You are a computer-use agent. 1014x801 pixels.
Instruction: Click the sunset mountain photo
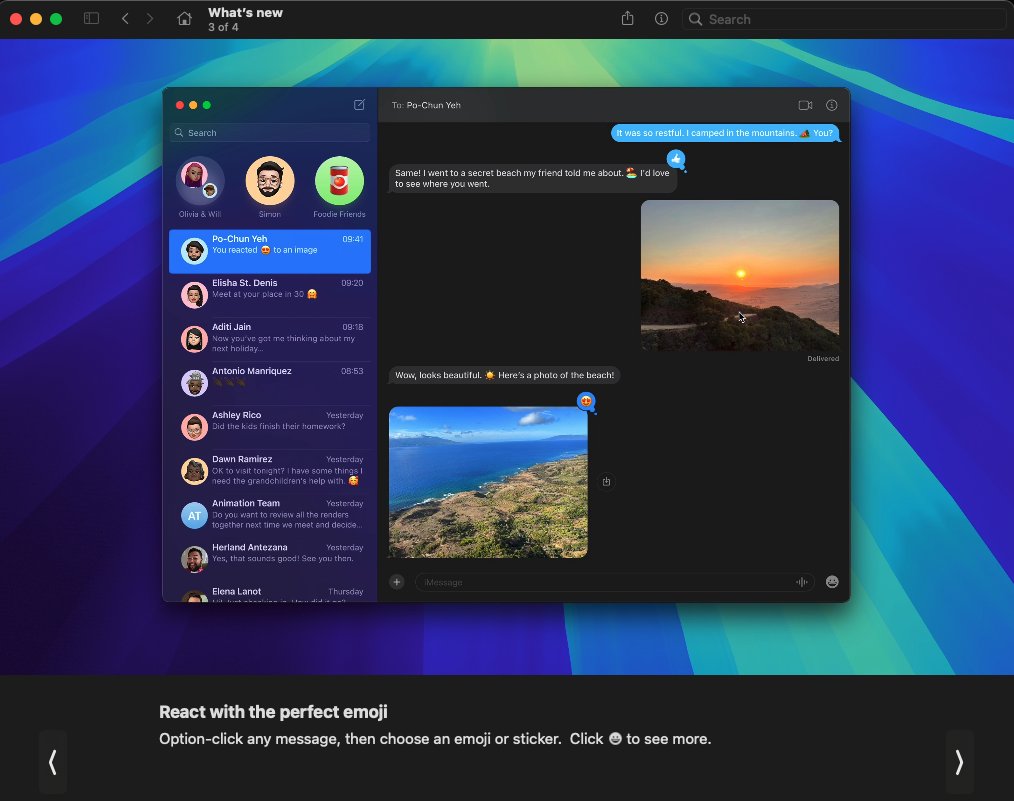click(x=740, y=275)
